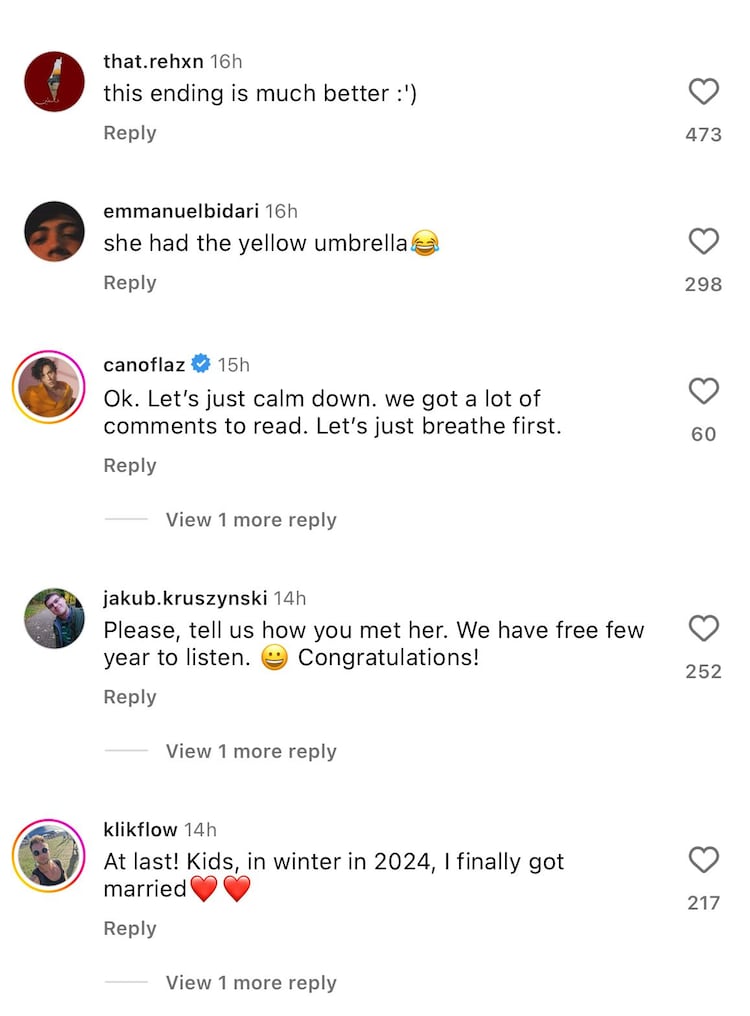Viewport: 750px width, 1016px height.
Task: Reply to that.rehxn's comment
Action: pos(130,133)
